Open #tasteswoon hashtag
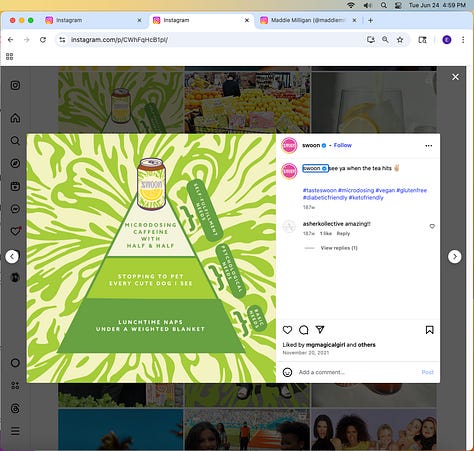This screenshot has height=451, width=474. pos(320,190)
